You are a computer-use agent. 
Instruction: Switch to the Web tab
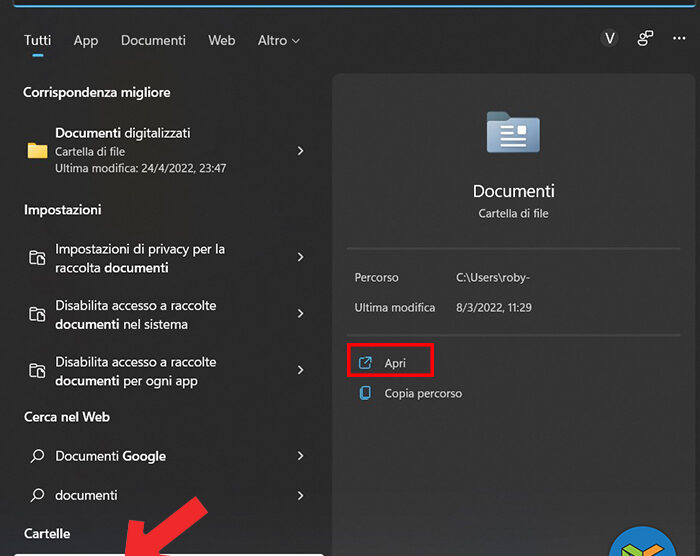point(221,40)
